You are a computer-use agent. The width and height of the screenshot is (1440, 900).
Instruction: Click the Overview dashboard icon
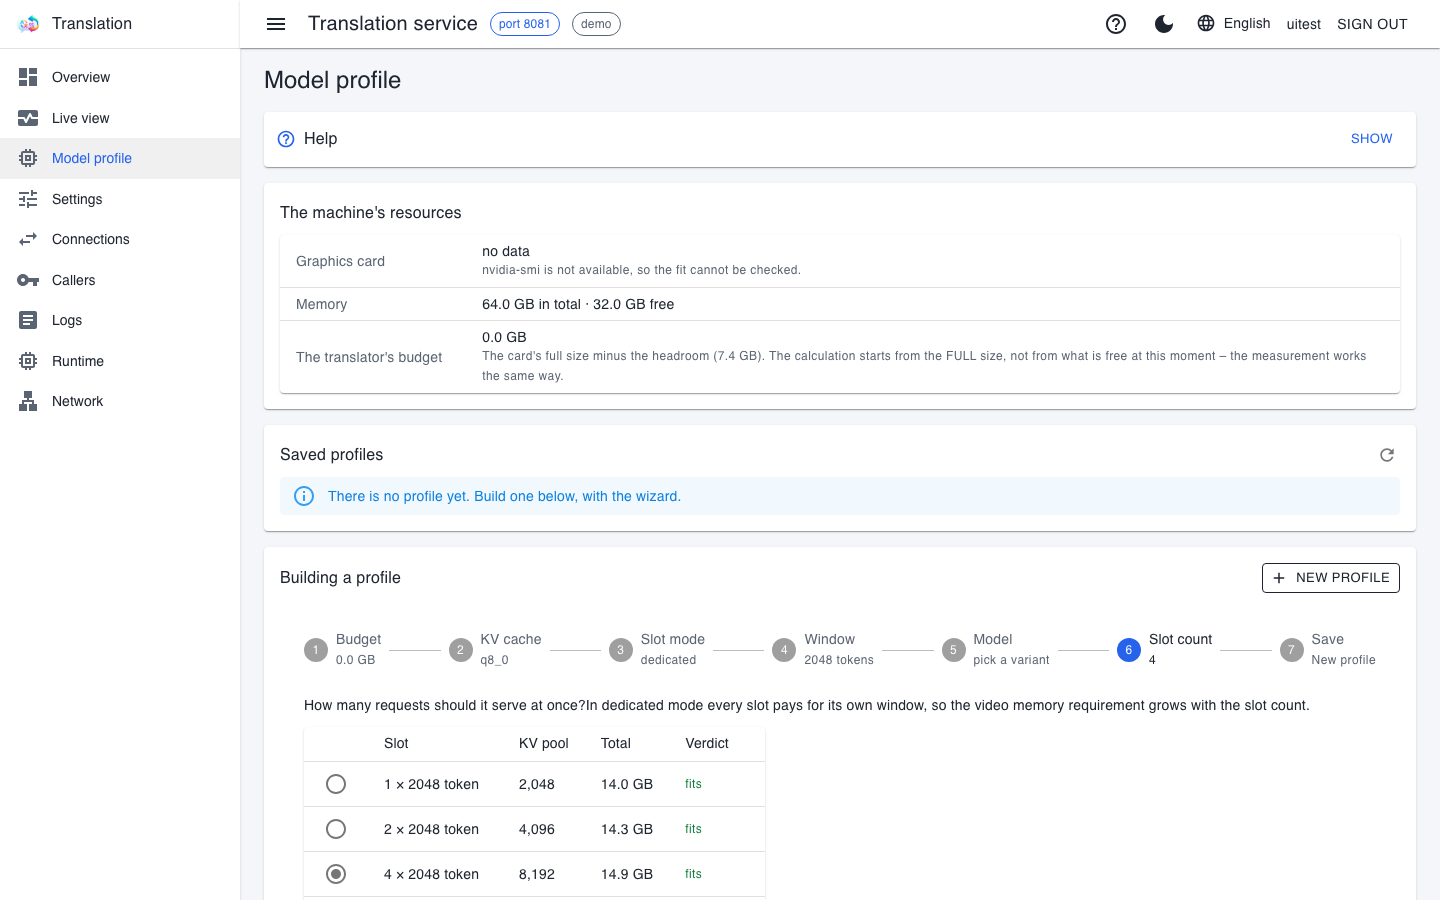[28, 77]
